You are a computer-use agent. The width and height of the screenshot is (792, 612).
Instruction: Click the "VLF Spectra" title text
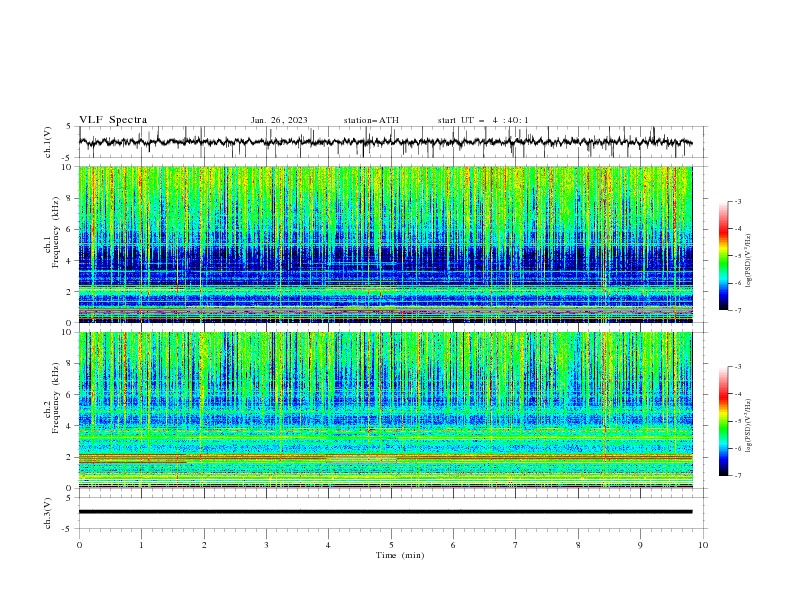point(113,120)
